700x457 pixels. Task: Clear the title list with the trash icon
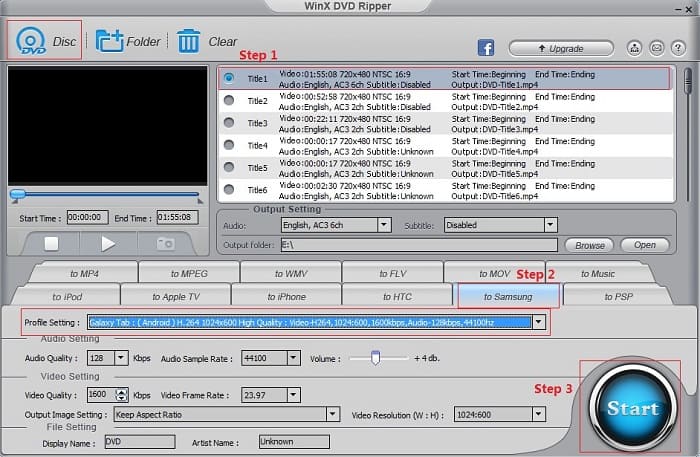click(188, 41)
